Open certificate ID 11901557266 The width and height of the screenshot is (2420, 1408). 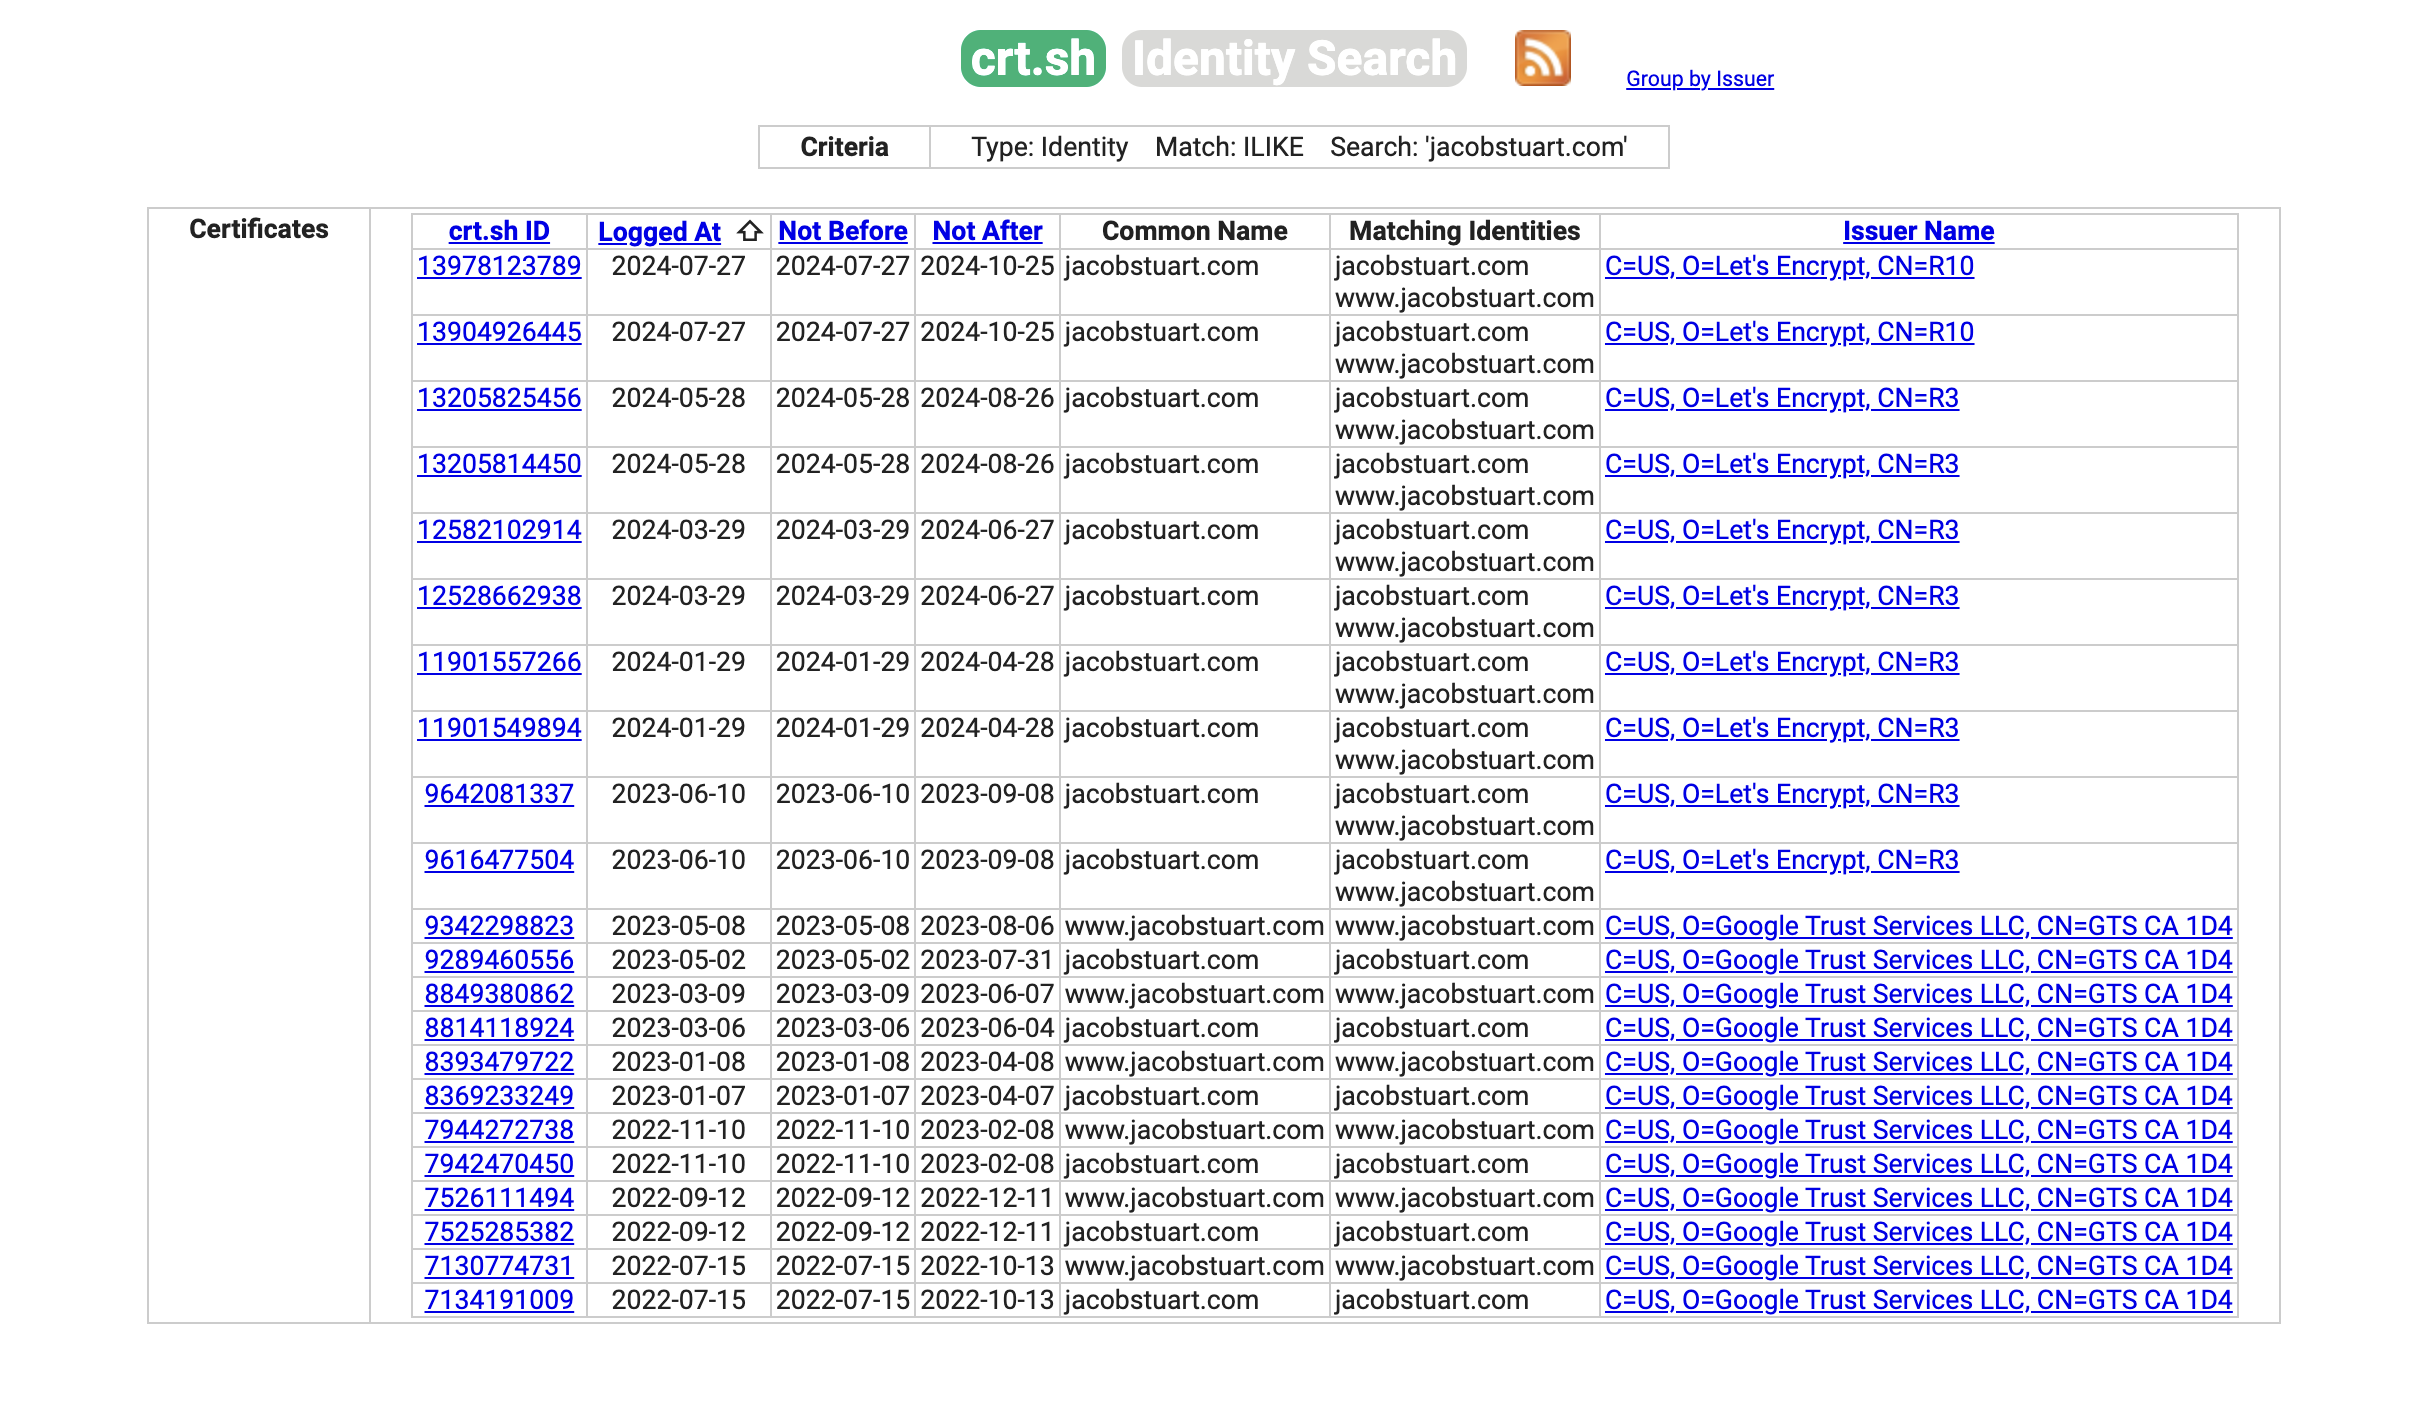pyautogui.click(x=499, y=662)
